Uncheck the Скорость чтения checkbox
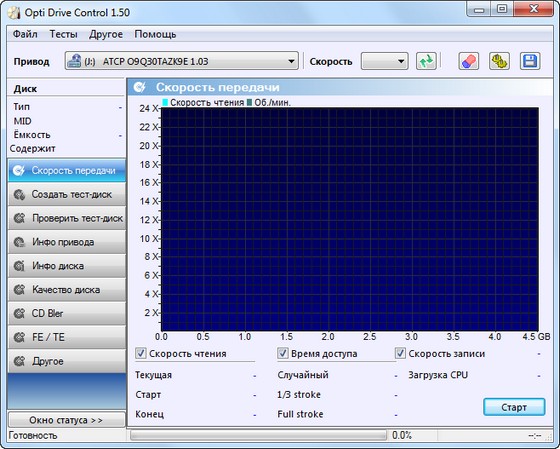The width and height of the screenshot is (560, 449). pos(141,354)
